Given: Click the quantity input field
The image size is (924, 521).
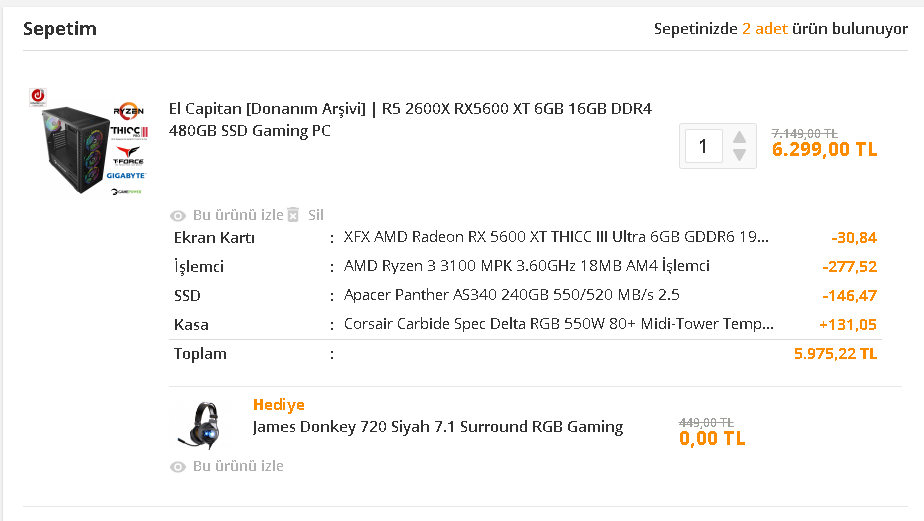Looking at the screenshot, I should point(704,146).
